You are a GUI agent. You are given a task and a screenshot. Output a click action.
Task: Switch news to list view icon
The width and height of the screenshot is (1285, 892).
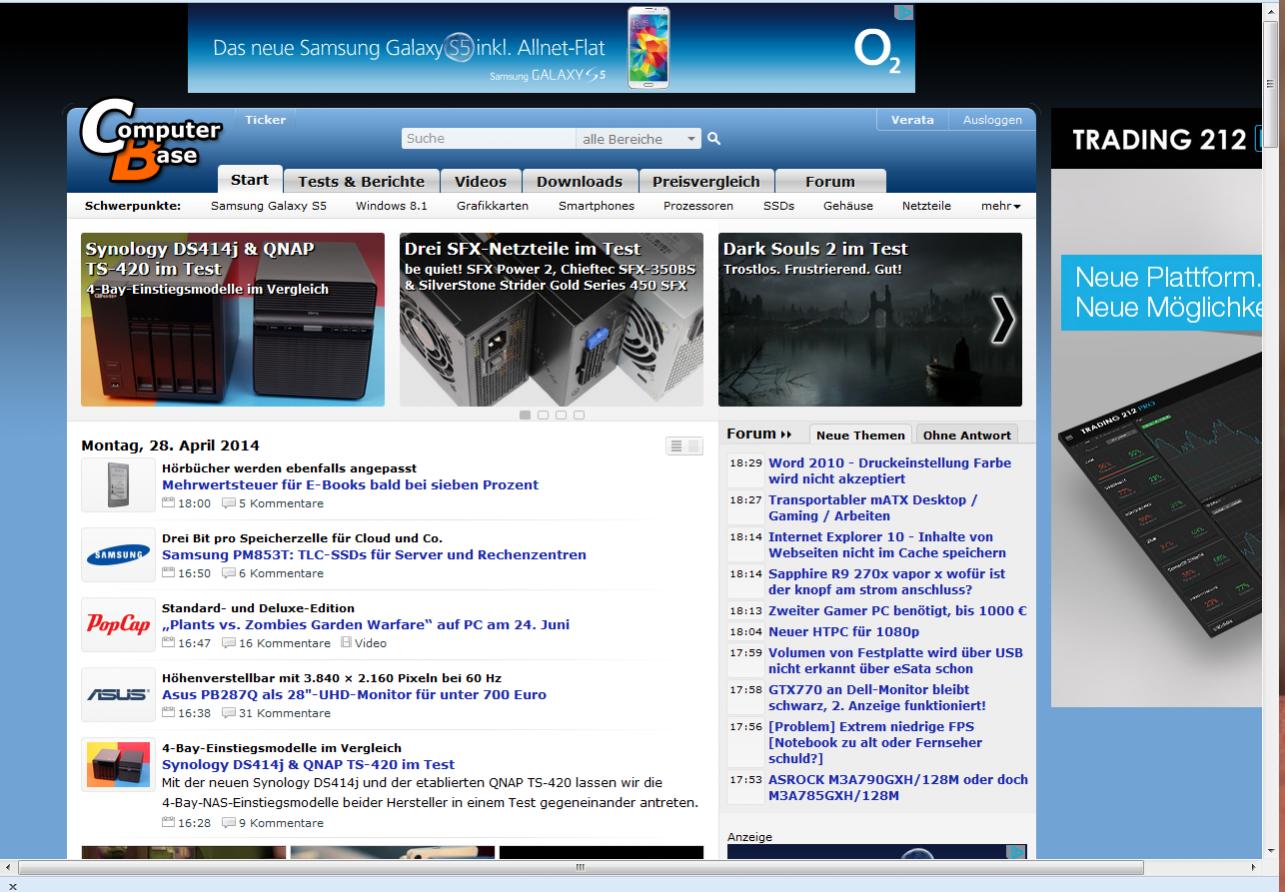pyautogui.click(x=676, y=446)
